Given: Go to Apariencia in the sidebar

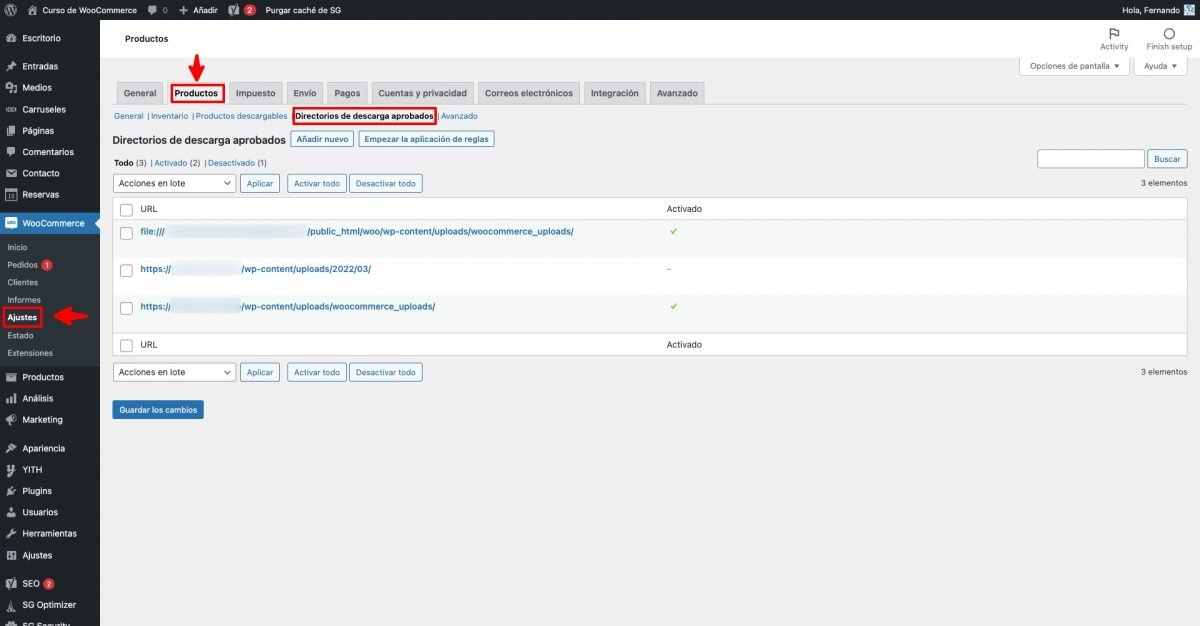Looking at the screenshot, I should point(43,449).
